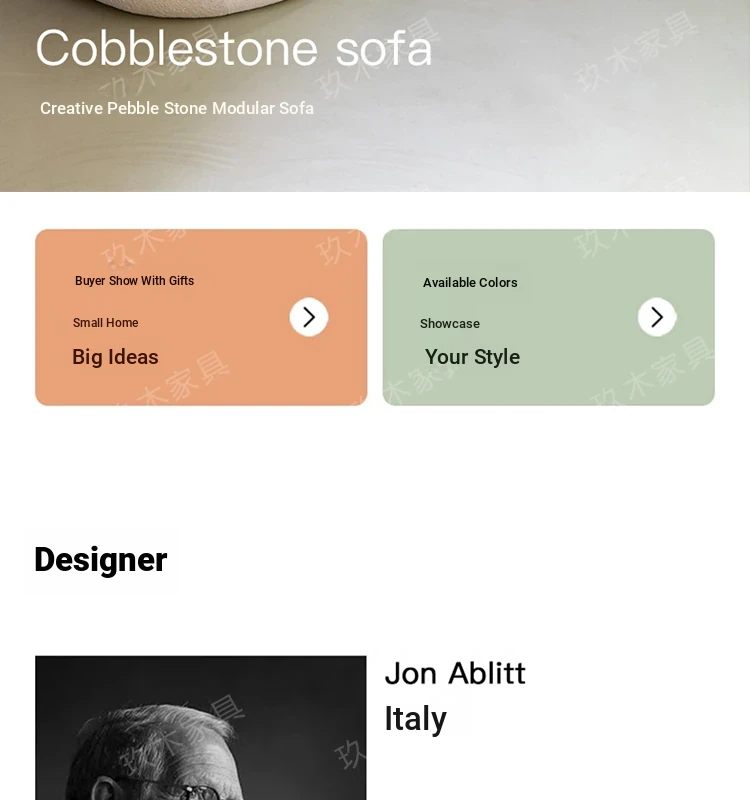The image size is (750, 800).
Task: Click the Cobblestone sofa title
Action: (234, 48)
